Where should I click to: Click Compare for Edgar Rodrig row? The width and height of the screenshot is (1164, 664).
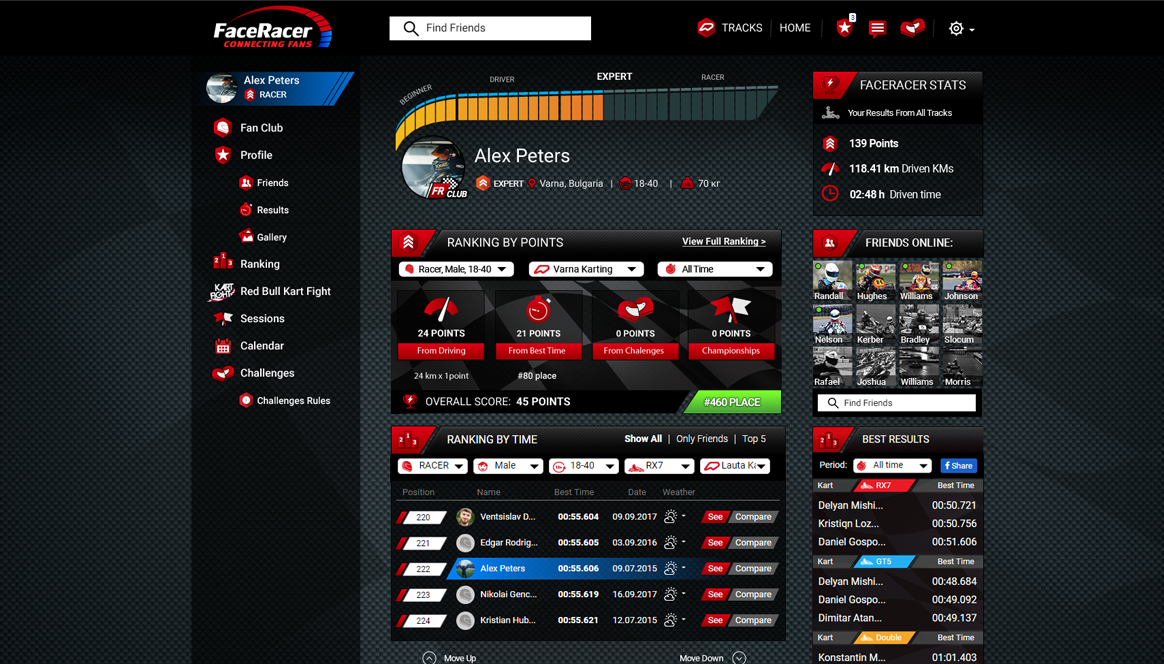pyautogui.click(x=753, y=543)
